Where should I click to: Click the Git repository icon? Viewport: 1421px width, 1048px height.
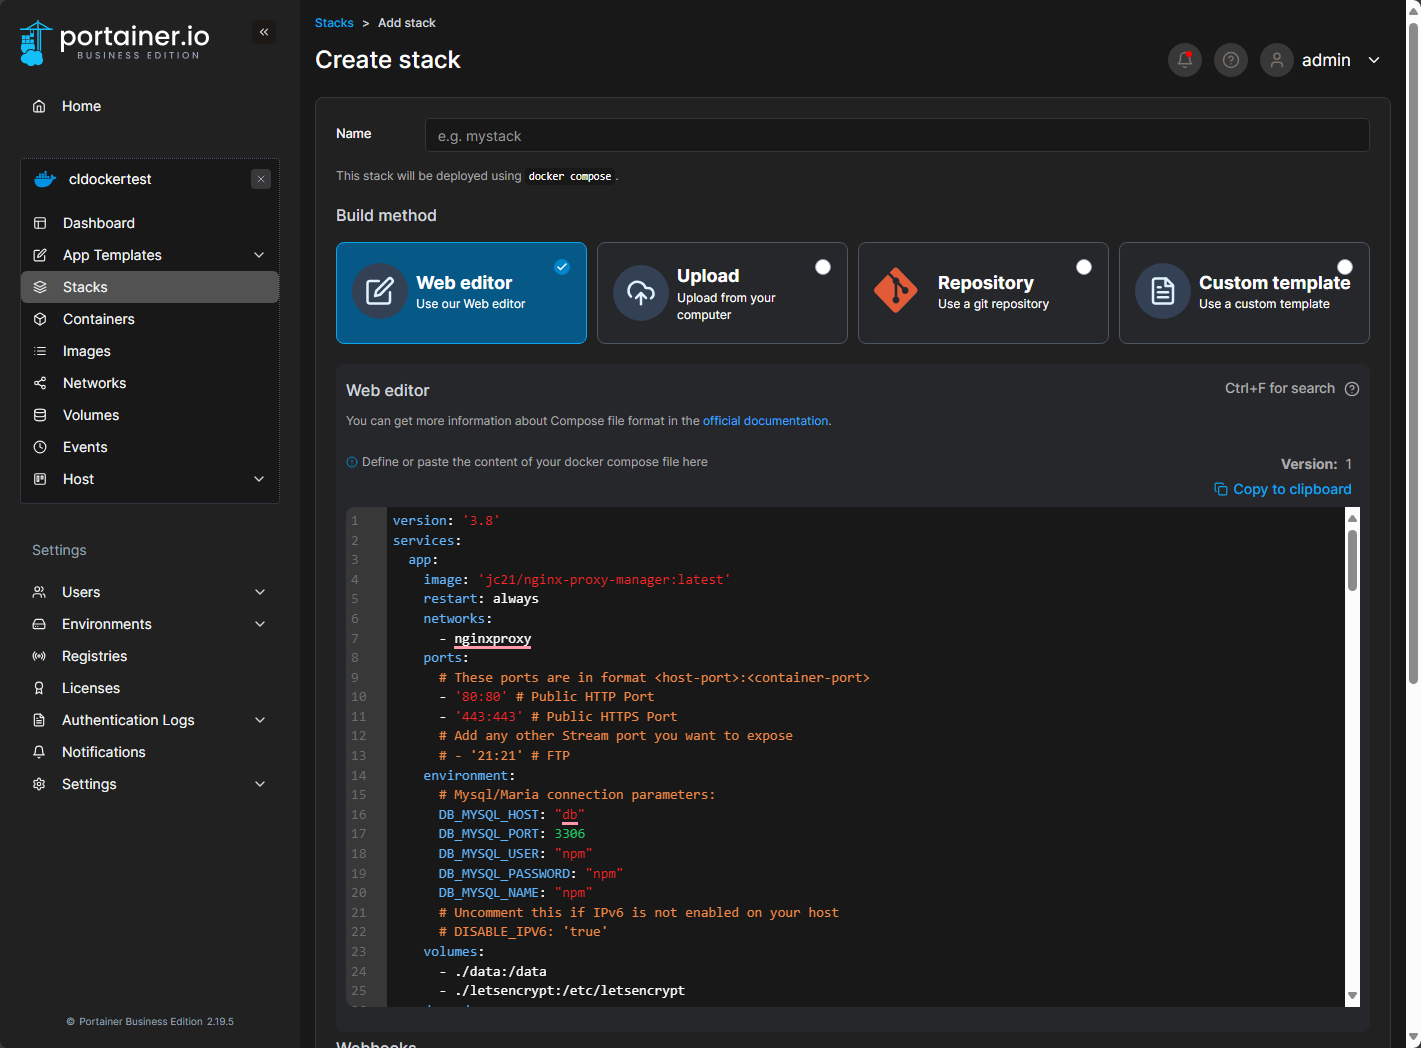895,291
